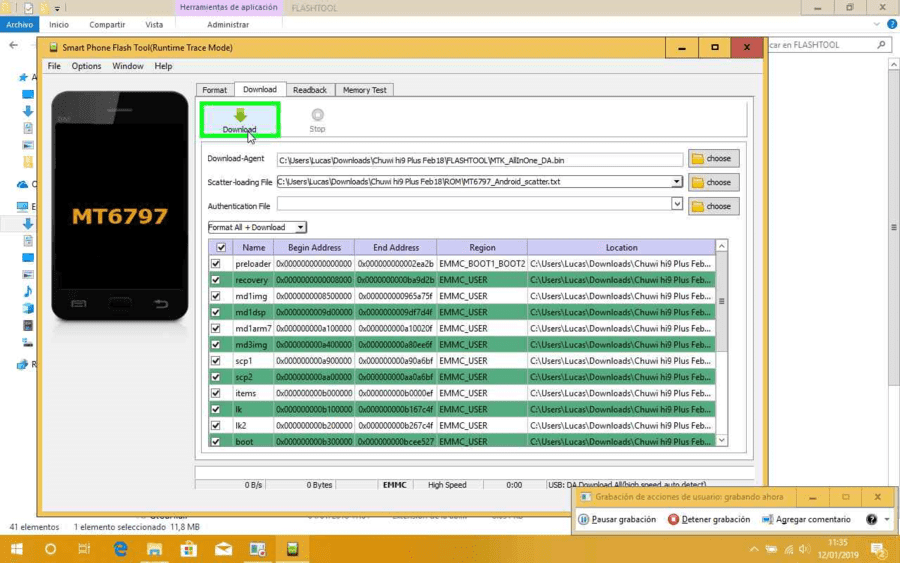Uncheck the scp2 partition checkbox
Viewport: 900px width, 563px height.
coord(216,377)
